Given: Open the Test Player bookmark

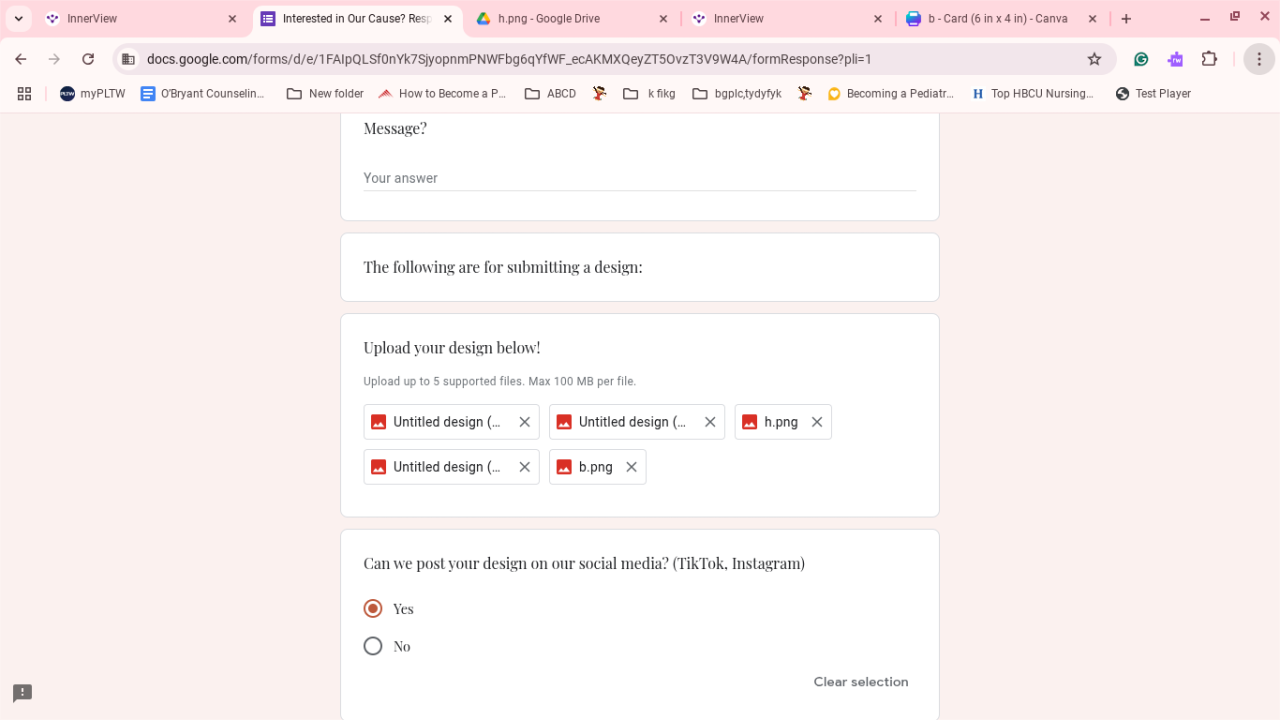Looking at the screenshot, I should coord(1153,94).
